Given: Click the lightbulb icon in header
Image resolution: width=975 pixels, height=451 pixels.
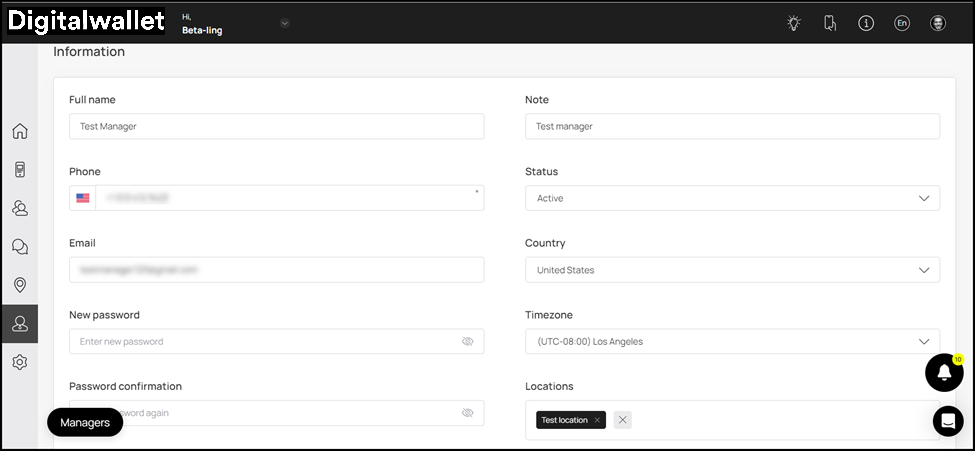Looking at the screenshot, I should click(794, 23).
